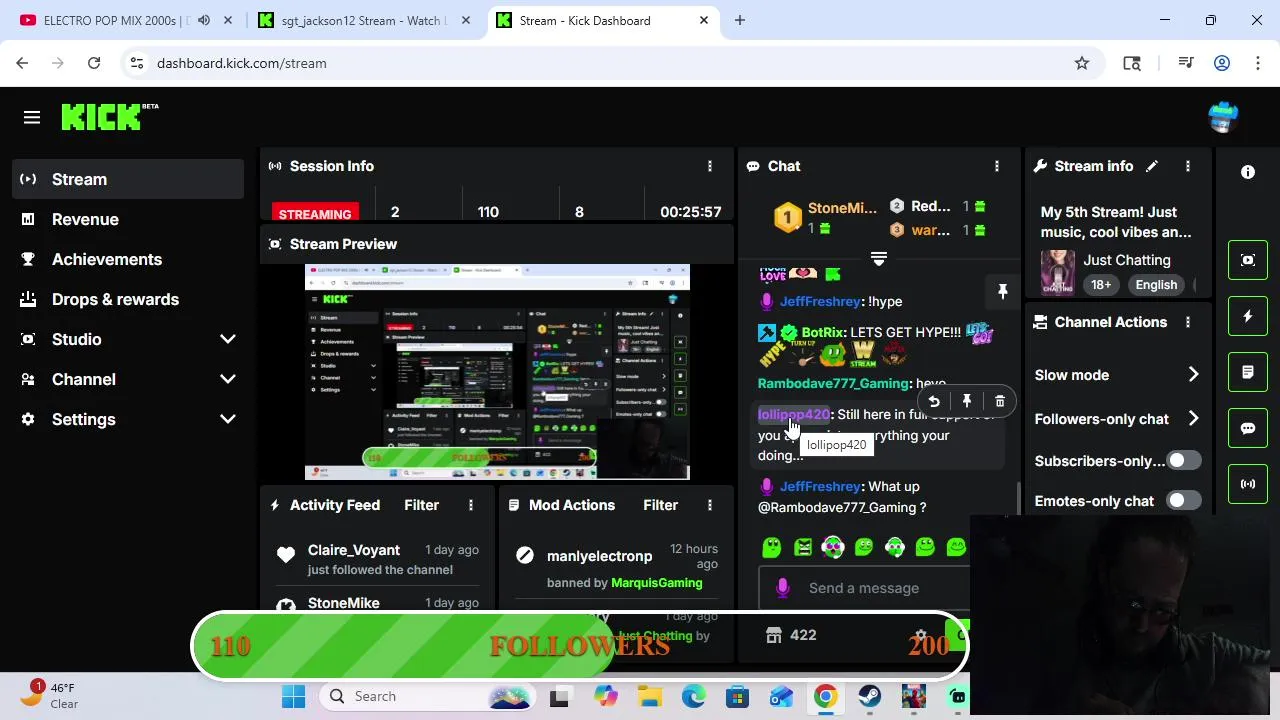Click the Stream Preview thumbnail

[497, 372]
